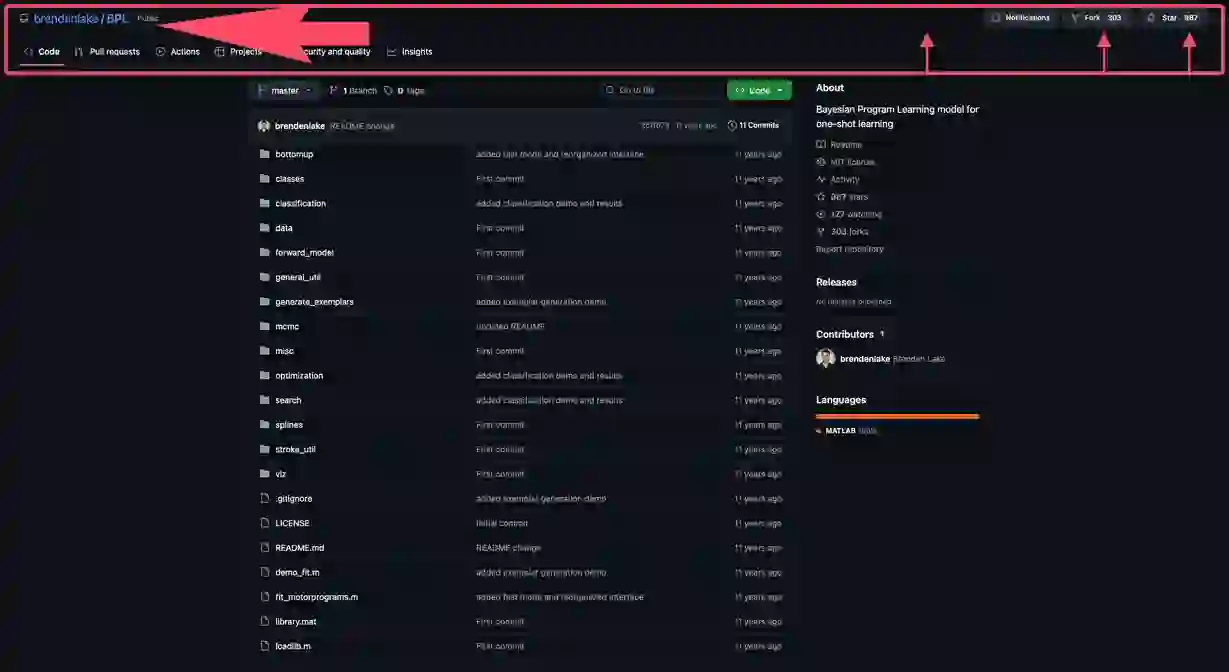Click the file icon next to .gitignore
The width and height of the screenshot is (1229, 672).
coord(264,498)
